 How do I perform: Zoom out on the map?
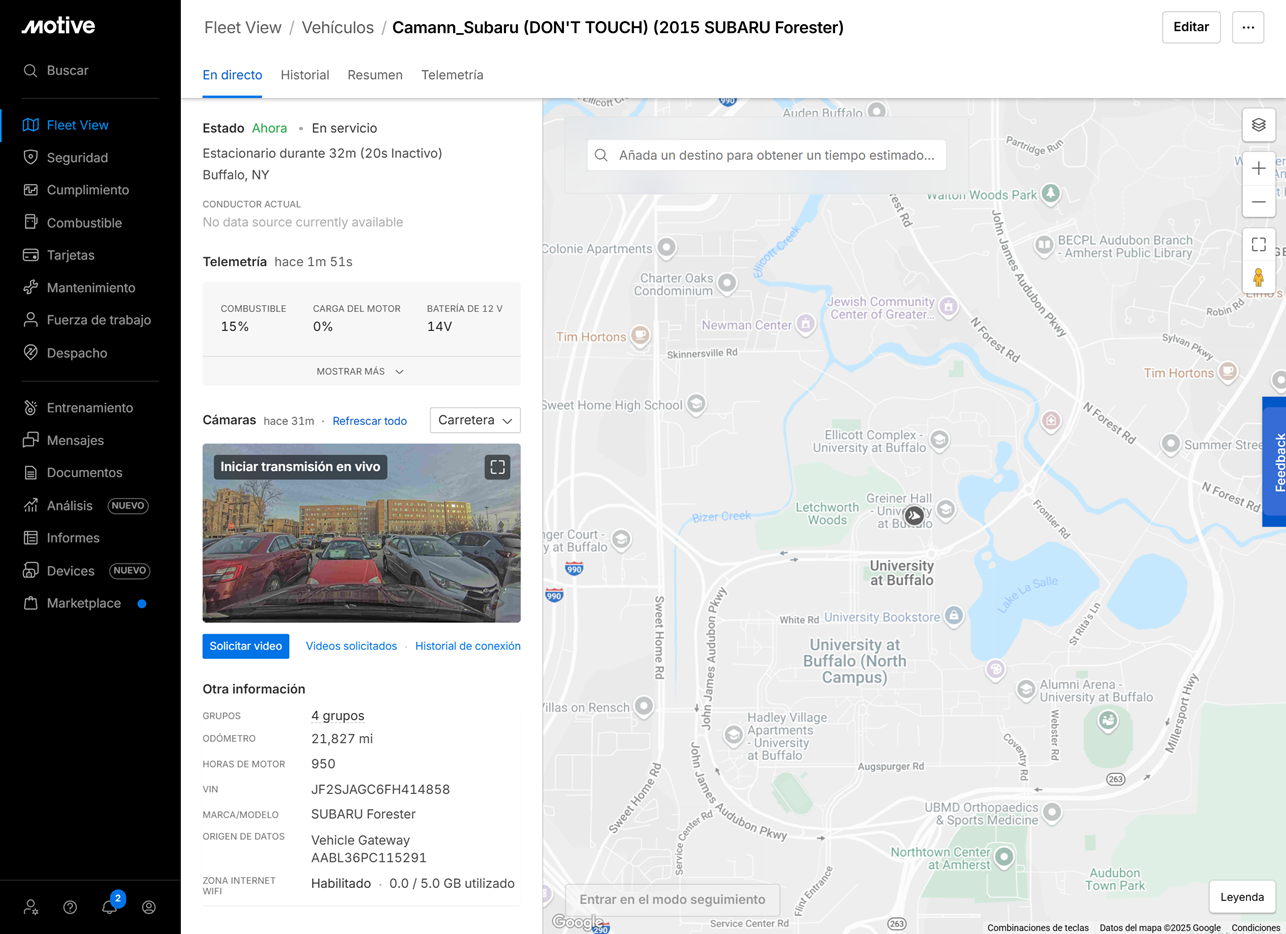click(x=1258, y=202)
